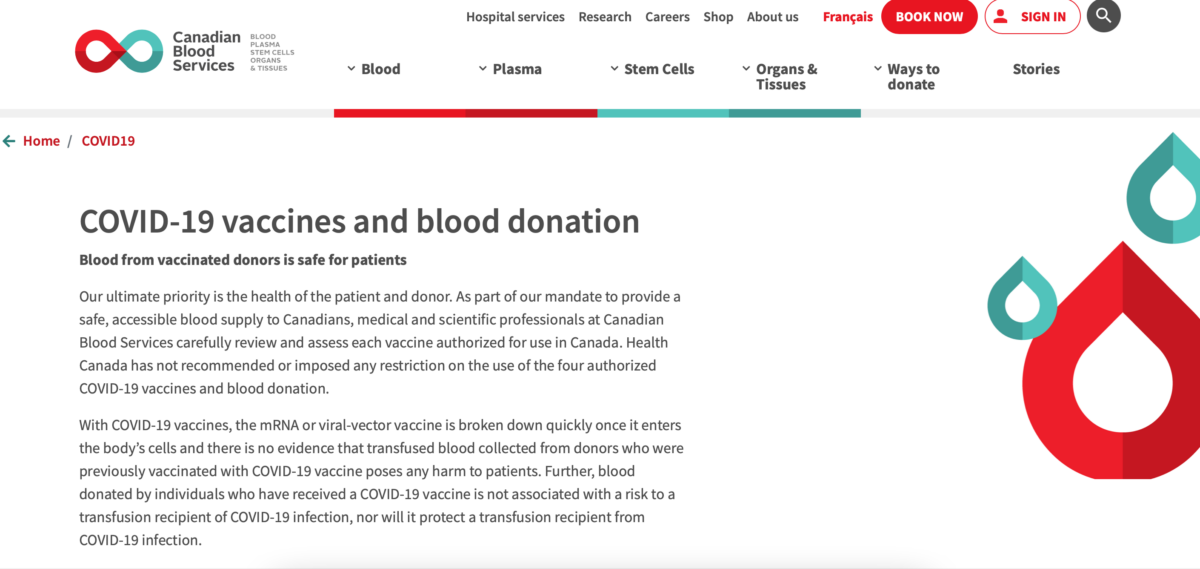Expand the Organs & Tissues menu
Image resolution: width=1200 pixels, height=569 pixels.
tap(780, 77)
